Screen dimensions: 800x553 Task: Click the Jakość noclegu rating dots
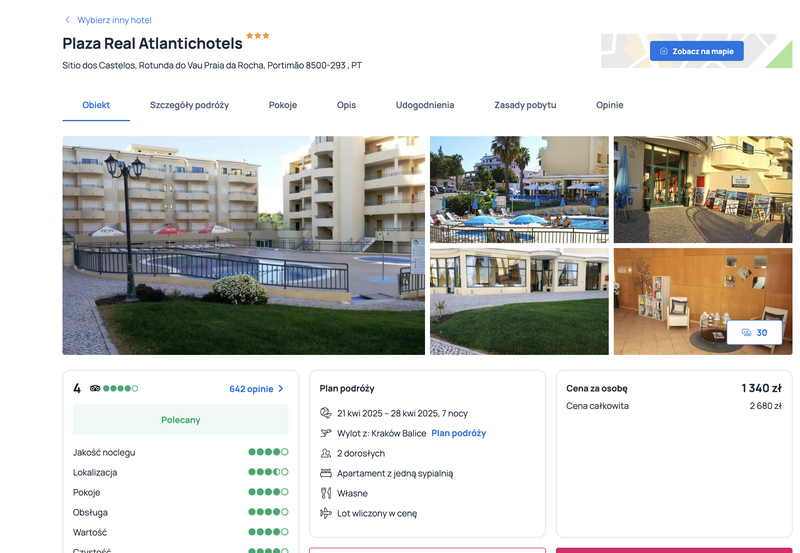pyautogui.click(x=268, y=452)
